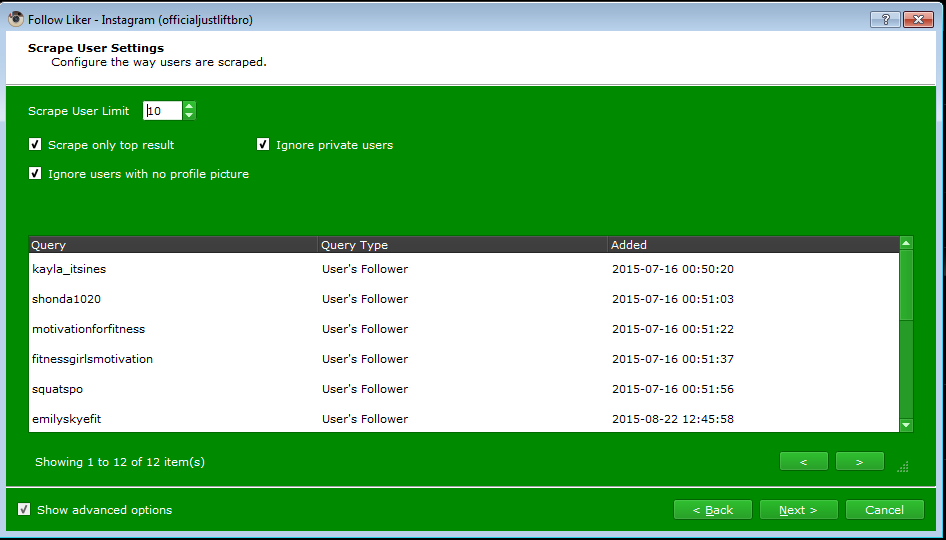Close the Follow Liker dialog window
The height and width of the screenshot is (540, 946).
tap(918, 19)
